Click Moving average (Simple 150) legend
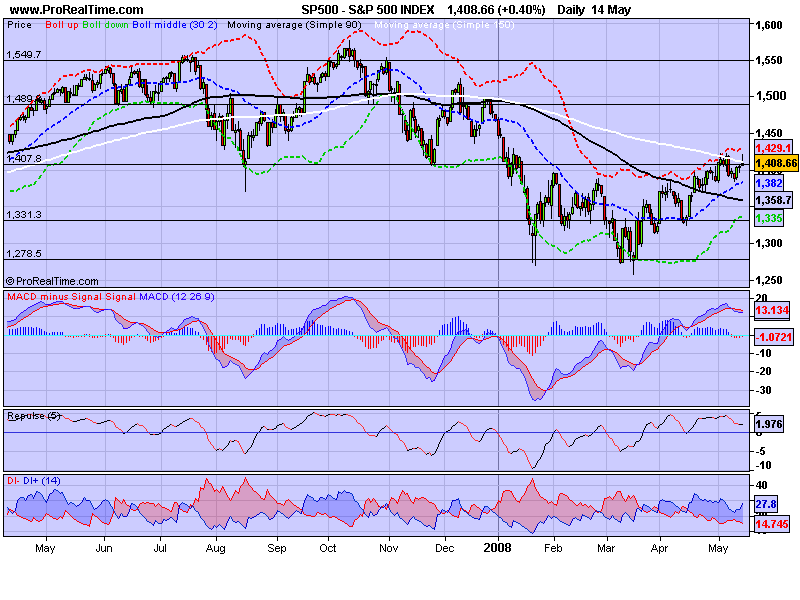800x600 pixels. (x=444, y=24)
